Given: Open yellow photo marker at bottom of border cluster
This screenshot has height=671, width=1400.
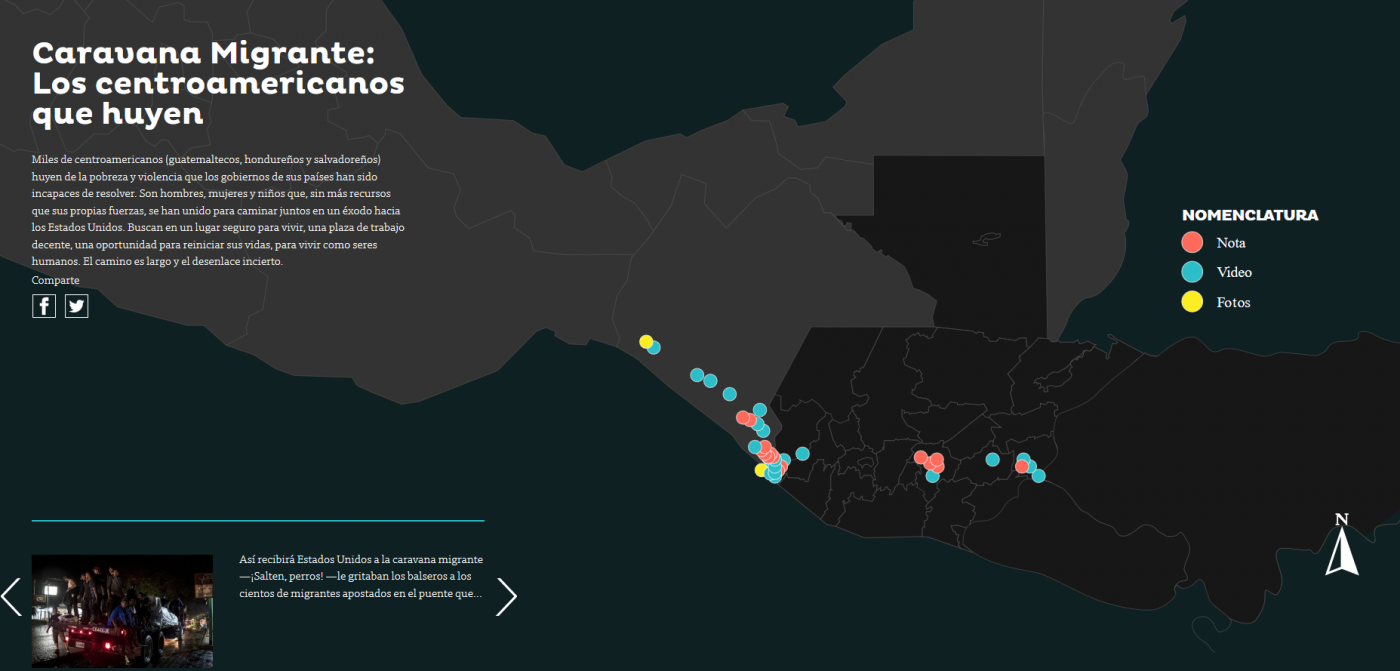Looking at the screenshot, I should click(x=761, y=469).
